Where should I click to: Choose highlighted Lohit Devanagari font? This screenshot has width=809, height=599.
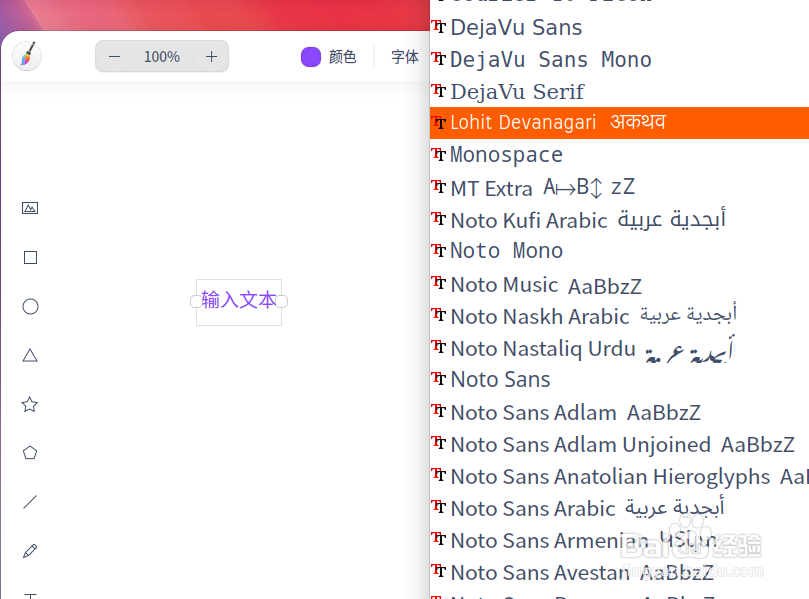(x=619, y=123)
